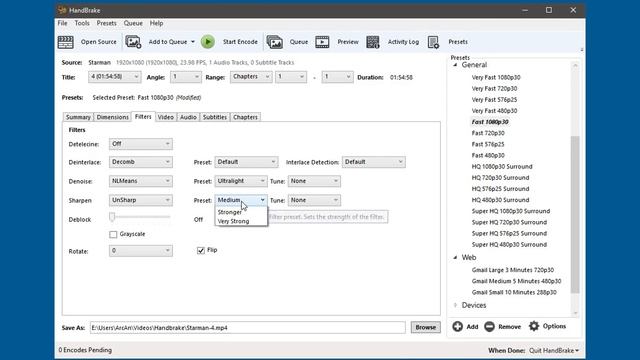Click the Browse button
The height and width of the screenshot is (360, 640).
click(x=426, y=327)
